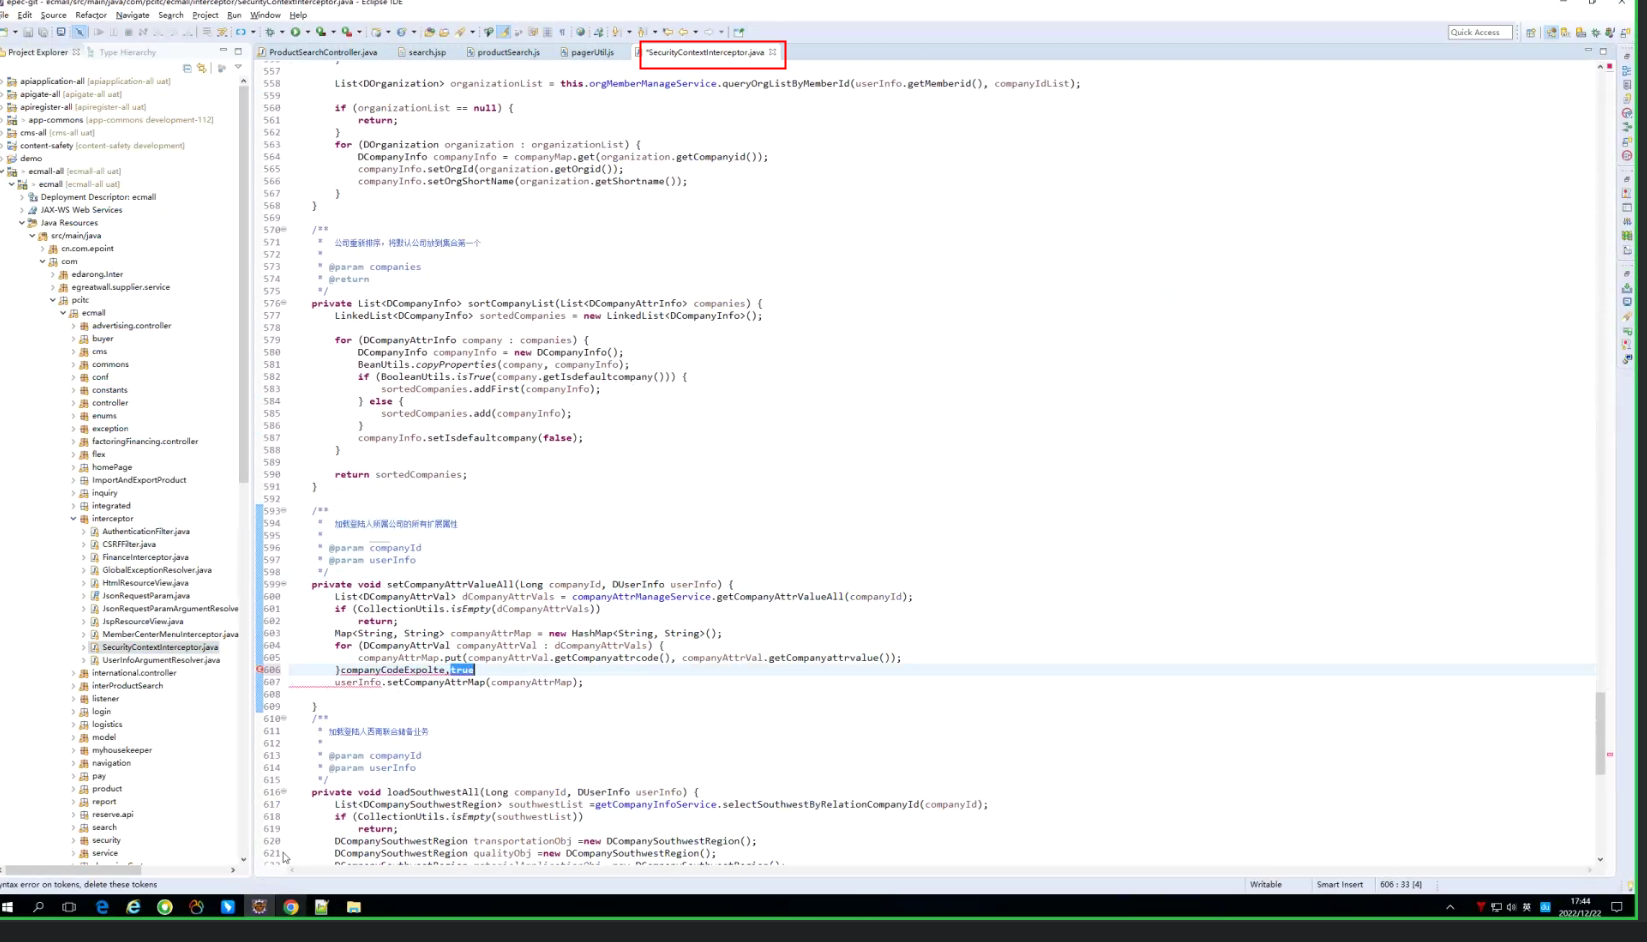Switch to the Type Hierarchy view tab
The image size is (1647, 942).
(122, 52)
